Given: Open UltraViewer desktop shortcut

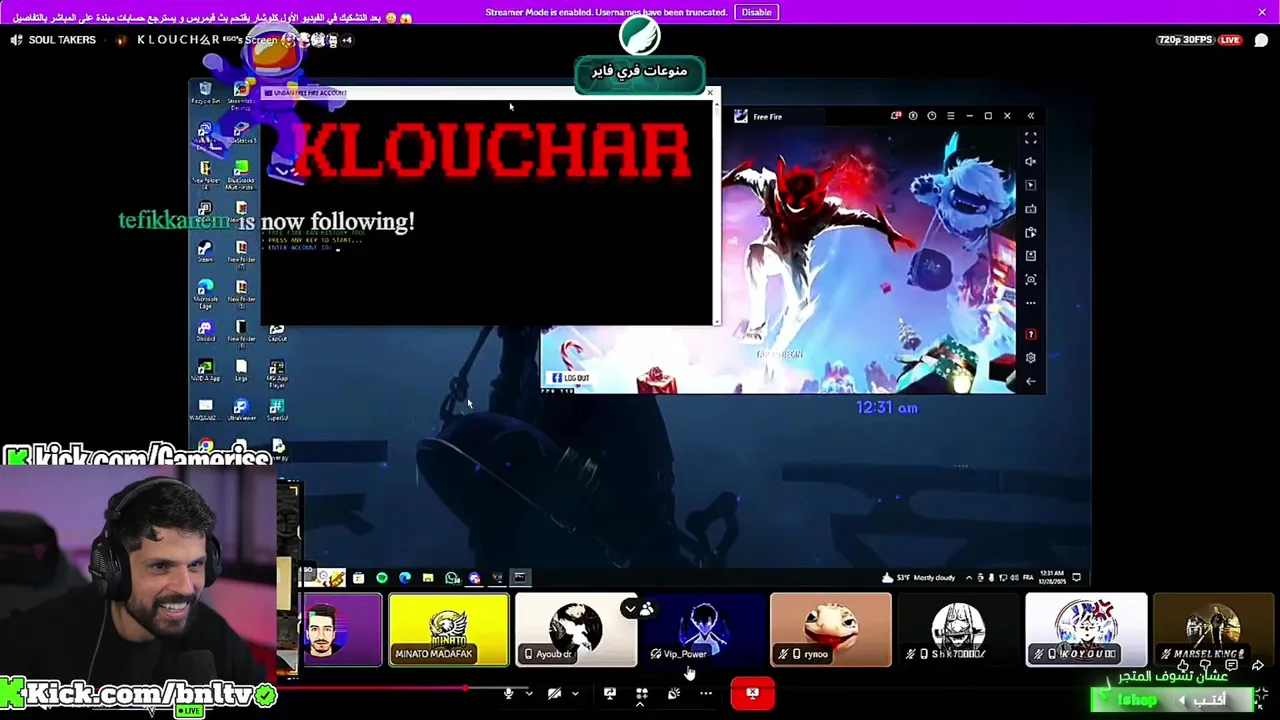Looking at the screenshot, I should pos(241,410).
